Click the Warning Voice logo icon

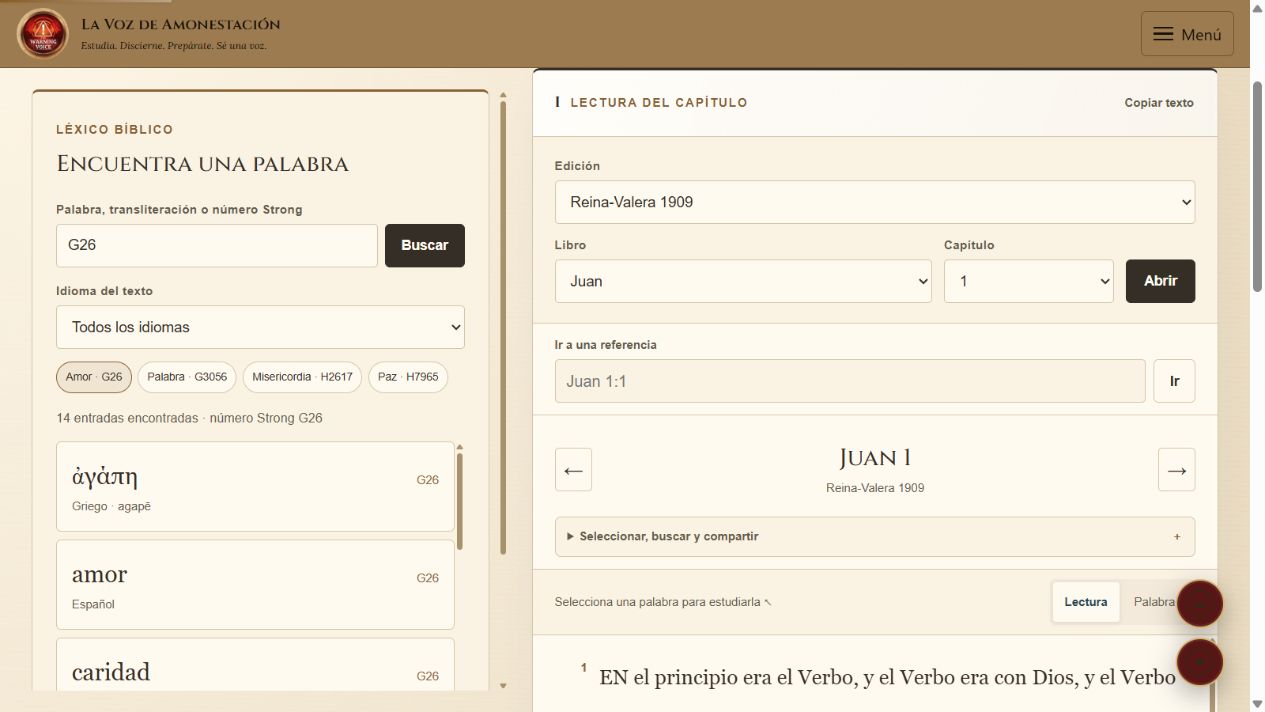coord(42,33)
